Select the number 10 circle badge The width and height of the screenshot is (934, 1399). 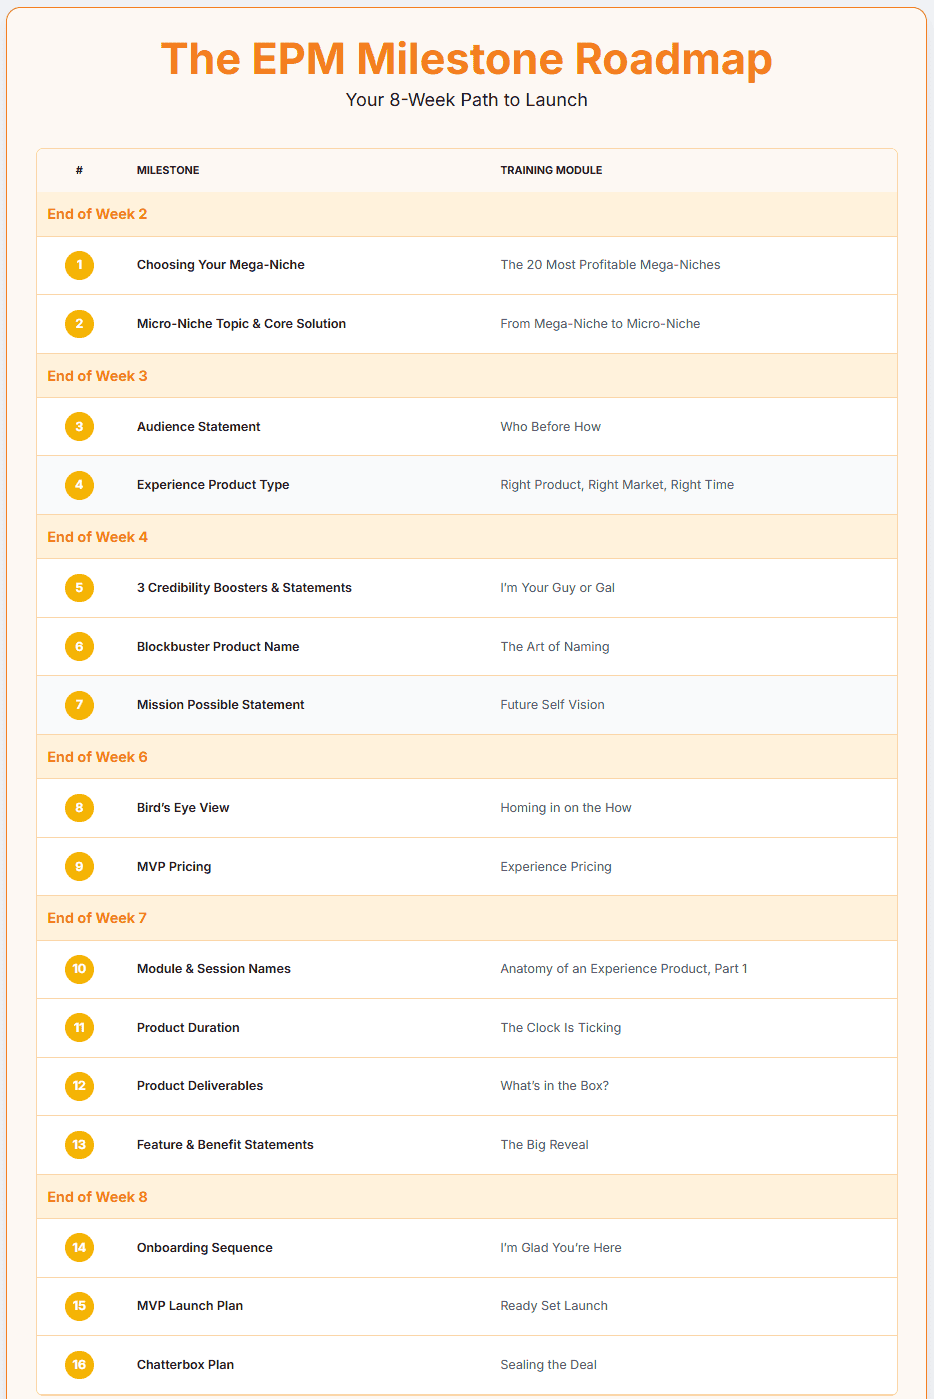click(79, 969)
